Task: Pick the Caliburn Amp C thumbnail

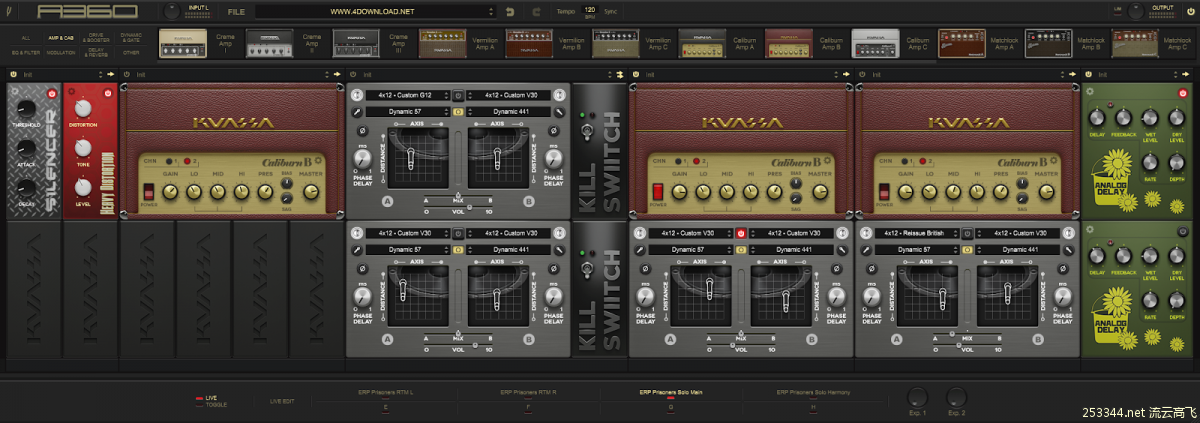Action: 875,43
